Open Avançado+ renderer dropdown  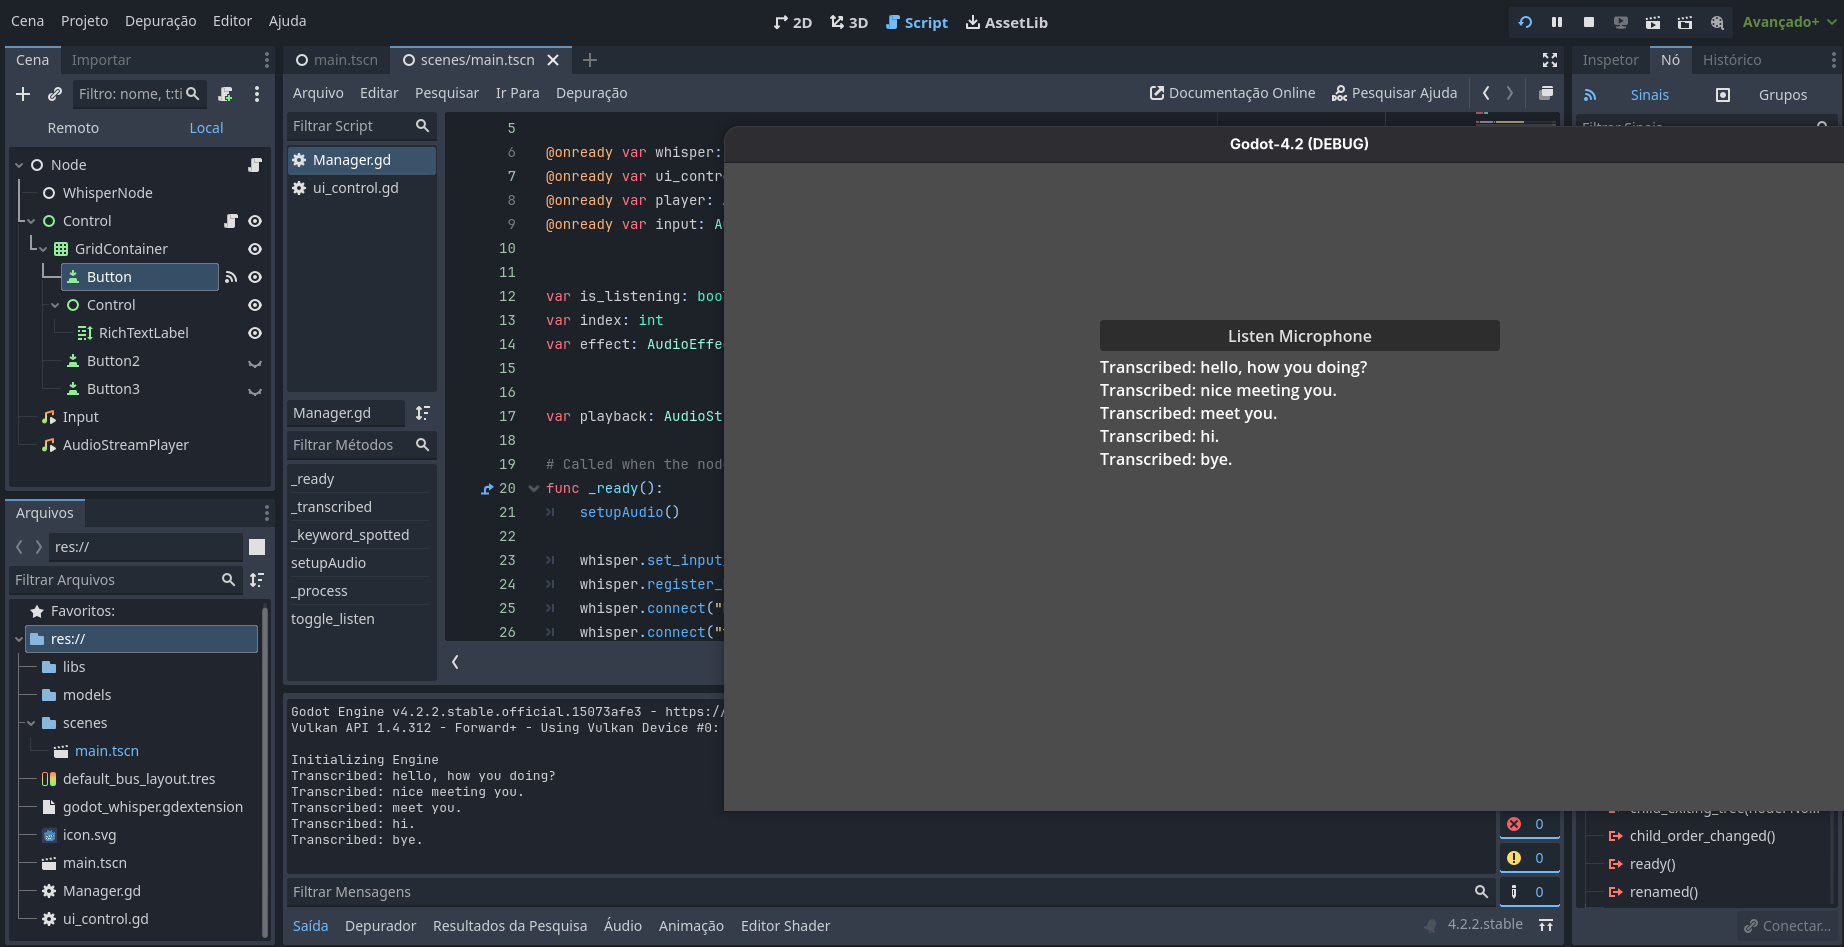coord(1789,22)
